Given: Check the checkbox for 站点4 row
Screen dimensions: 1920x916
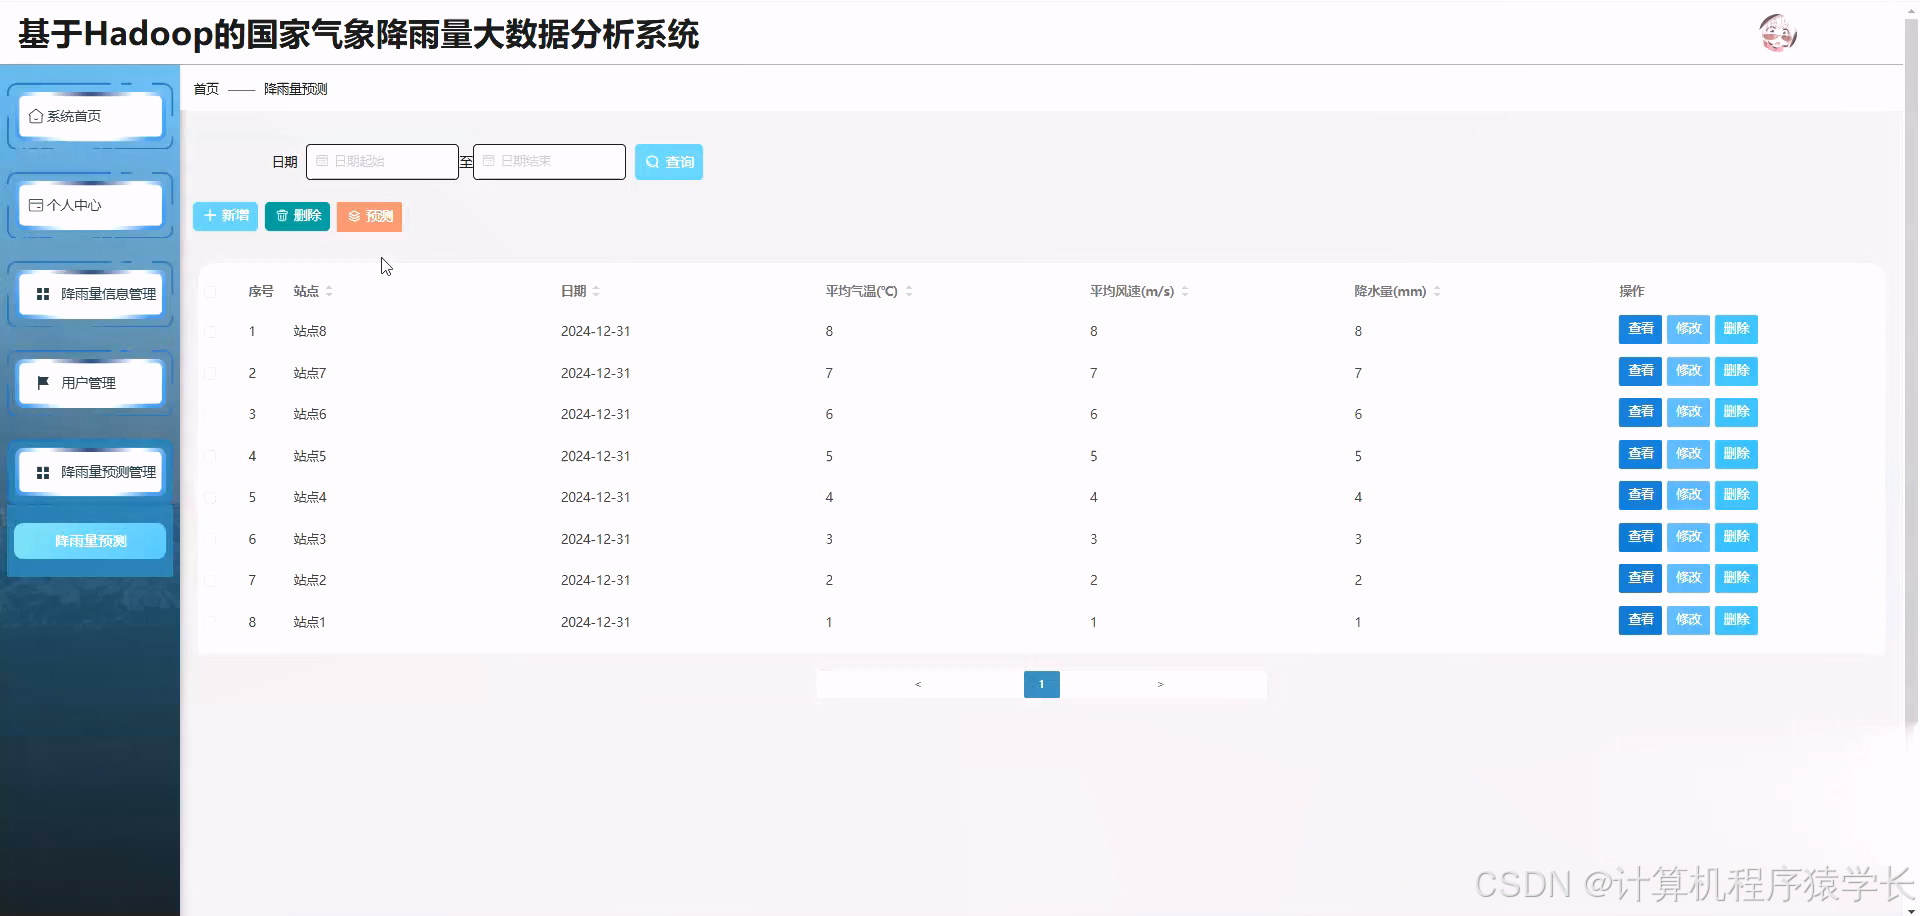Looking at the screenshot, I should pos(210,497).
